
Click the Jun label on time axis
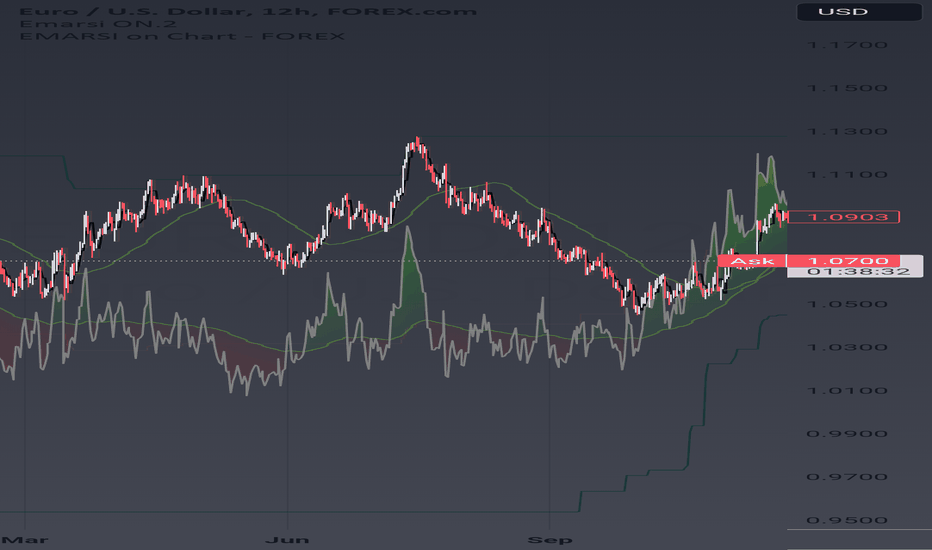tap(287, 540)
